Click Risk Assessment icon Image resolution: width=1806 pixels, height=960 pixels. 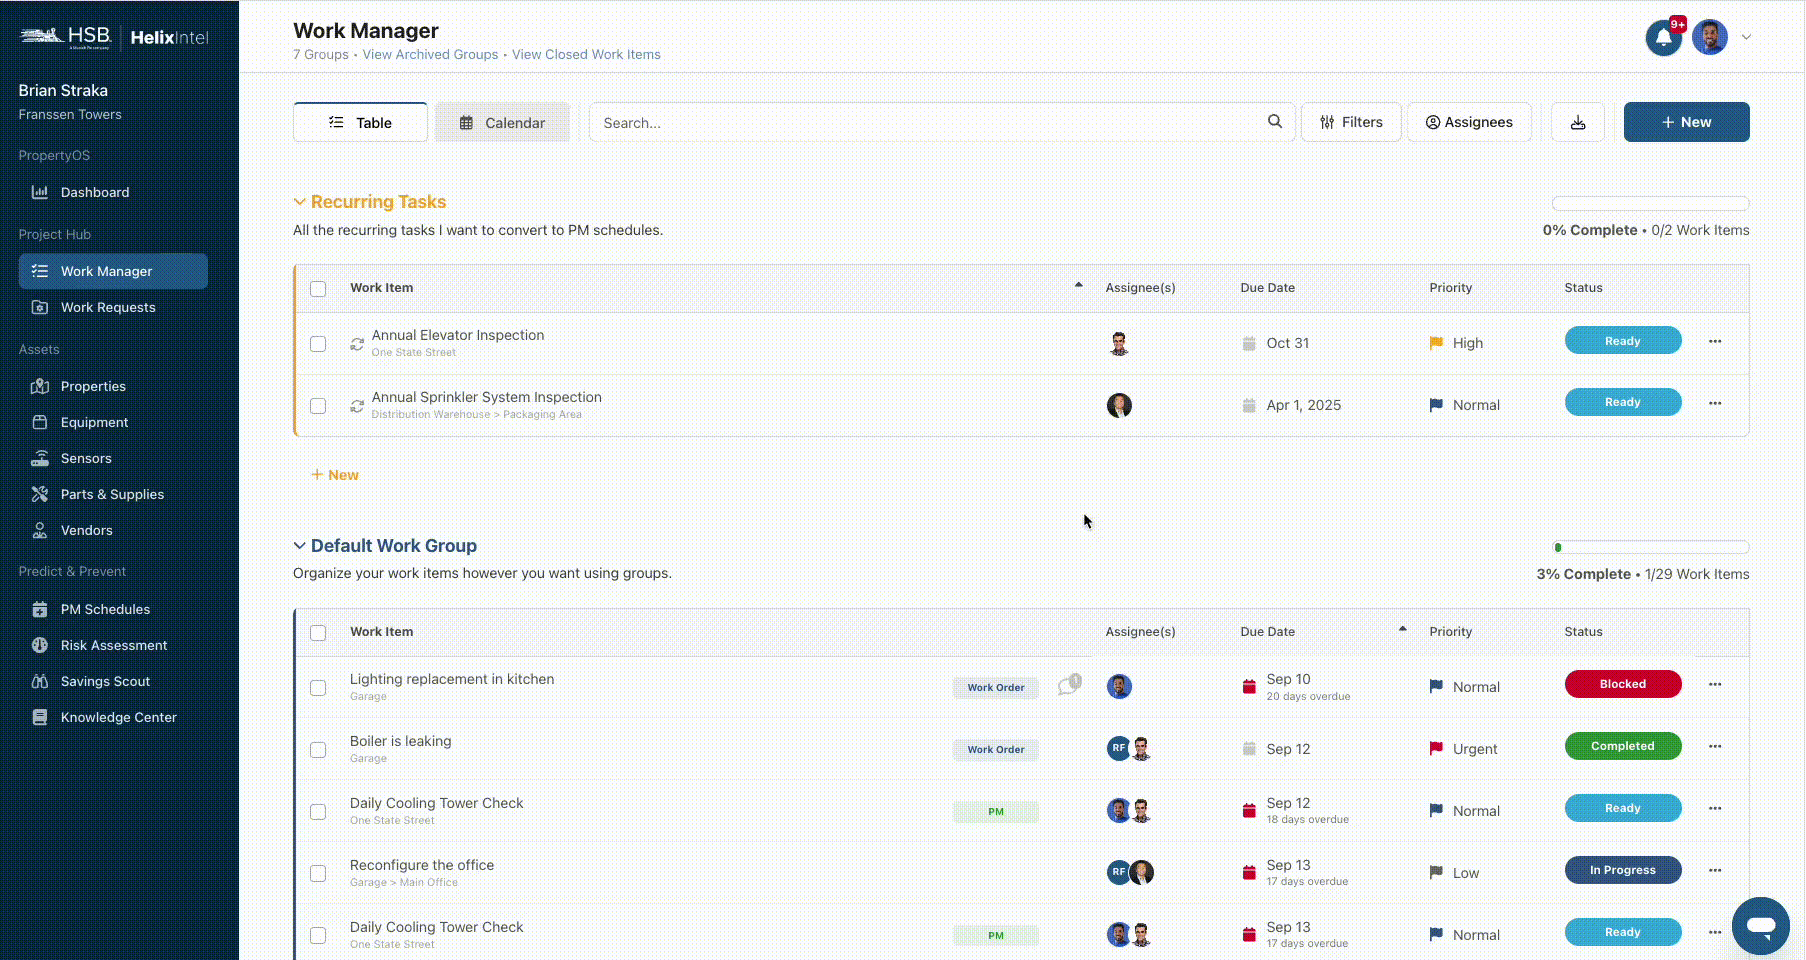pyautogui.click(x=40, y=645)
